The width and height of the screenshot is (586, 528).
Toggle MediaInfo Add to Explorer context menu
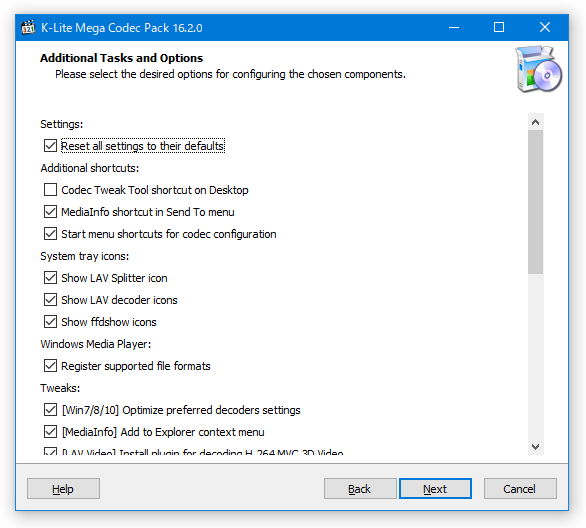point(50,432)
